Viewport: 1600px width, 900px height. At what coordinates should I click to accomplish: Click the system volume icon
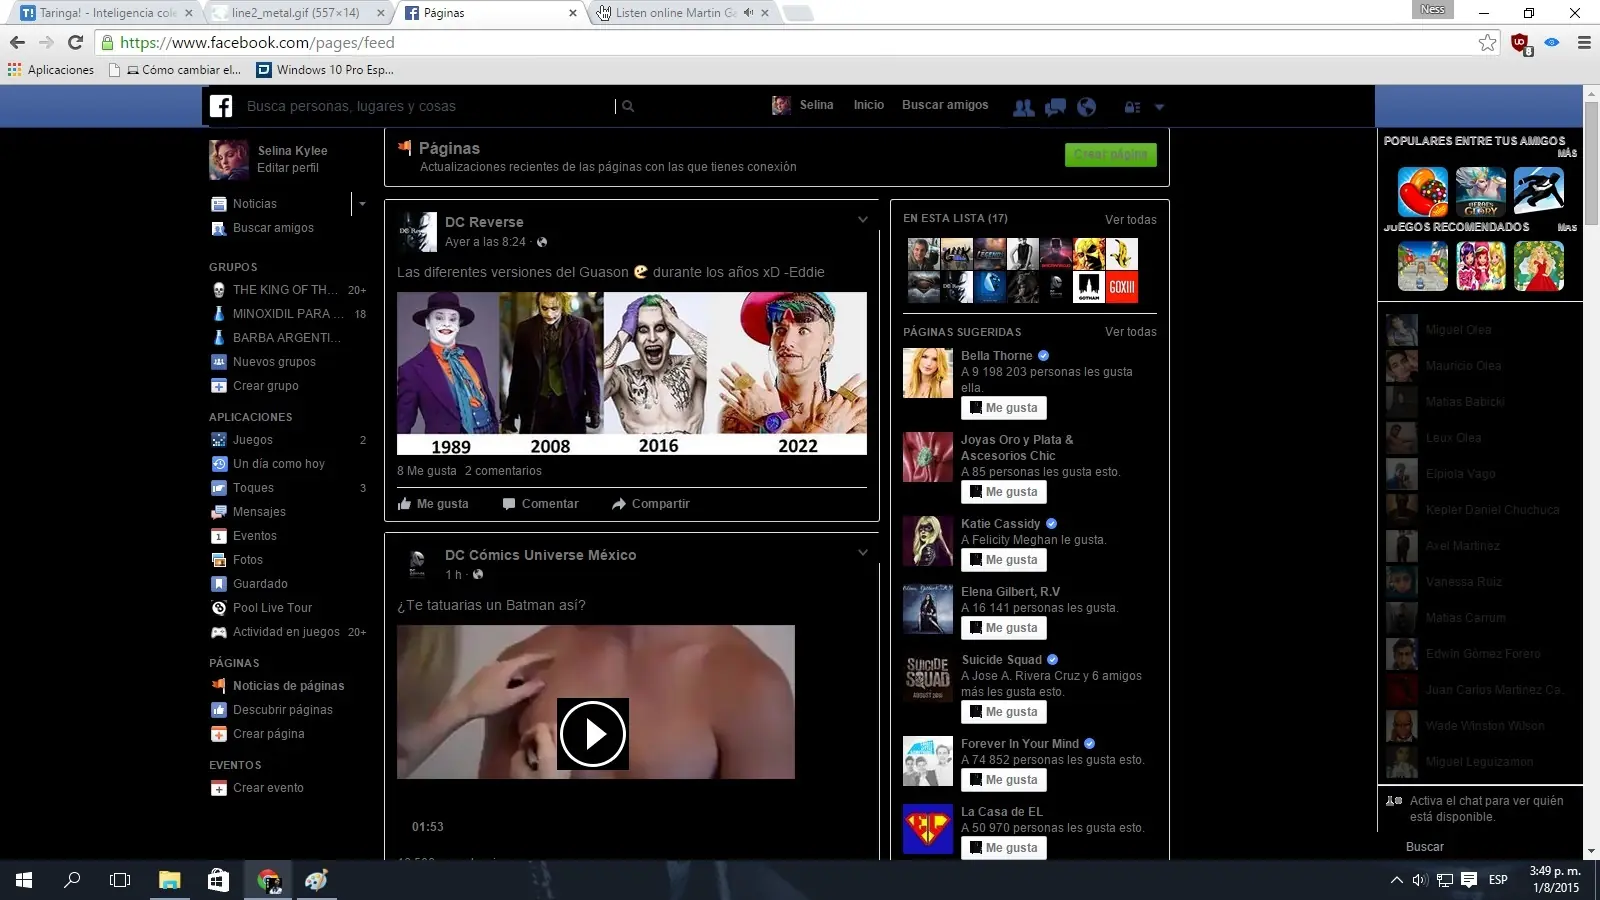coord(1419,880)
